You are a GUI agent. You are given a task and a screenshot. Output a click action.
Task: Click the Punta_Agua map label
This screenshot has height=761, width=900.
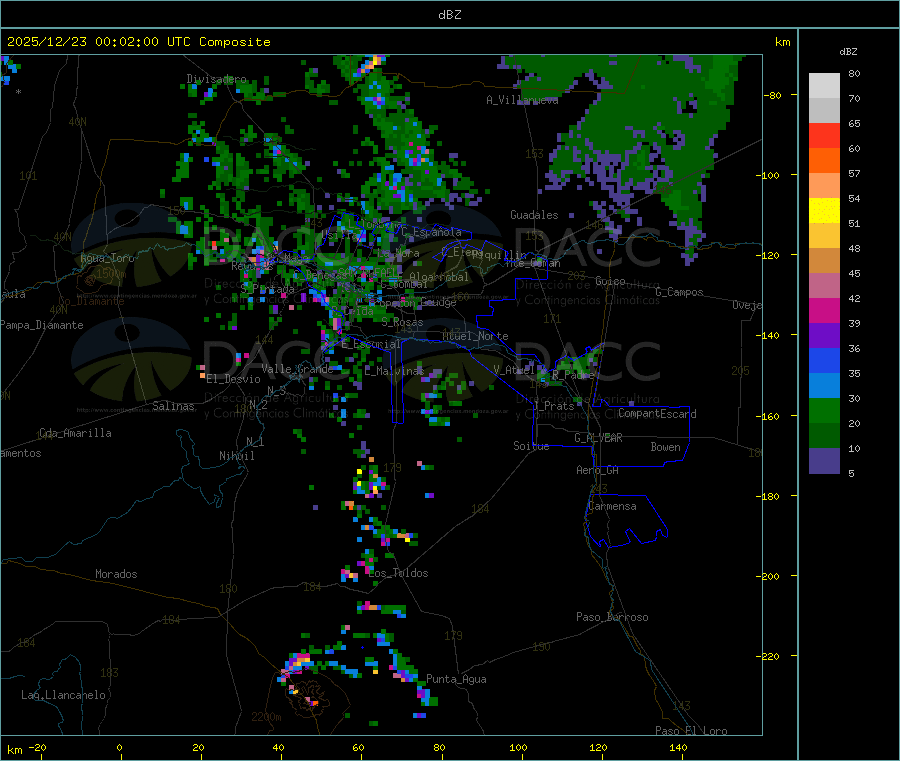tap(456, 679)
